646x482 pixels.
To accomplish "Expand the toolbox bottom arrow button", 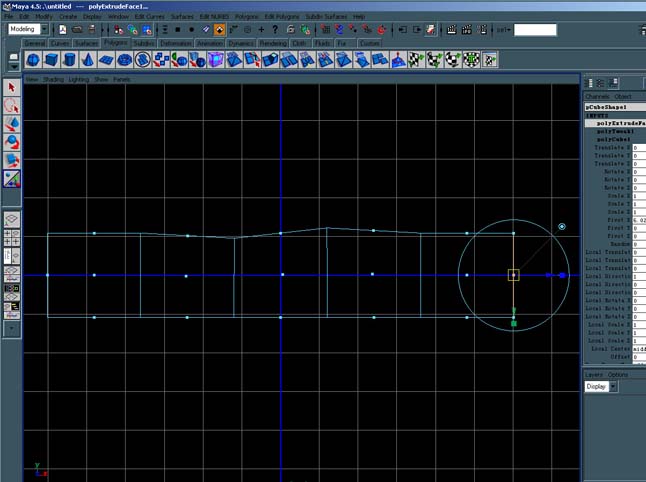I will 12,328.
